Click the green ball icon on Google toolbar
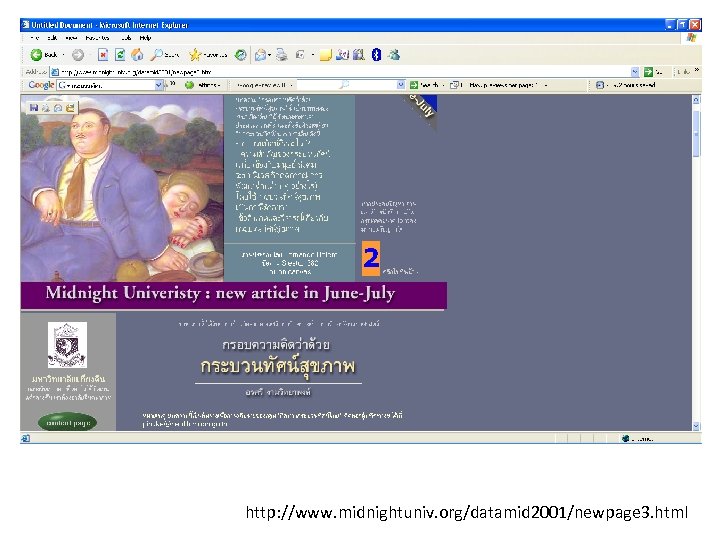The width and height of the screenshot is (720, 540). [189, 85]
